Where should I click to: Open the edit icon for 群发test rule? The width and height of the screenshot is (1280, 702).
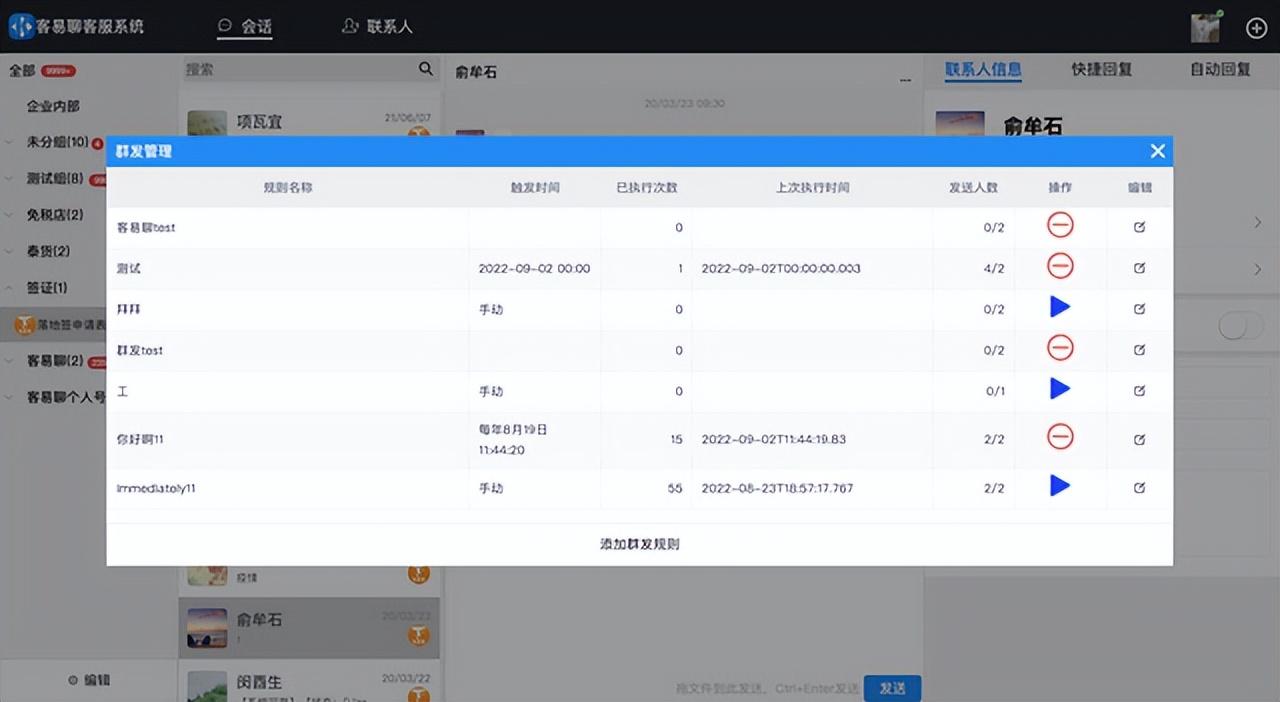[x=1139, y=349]
